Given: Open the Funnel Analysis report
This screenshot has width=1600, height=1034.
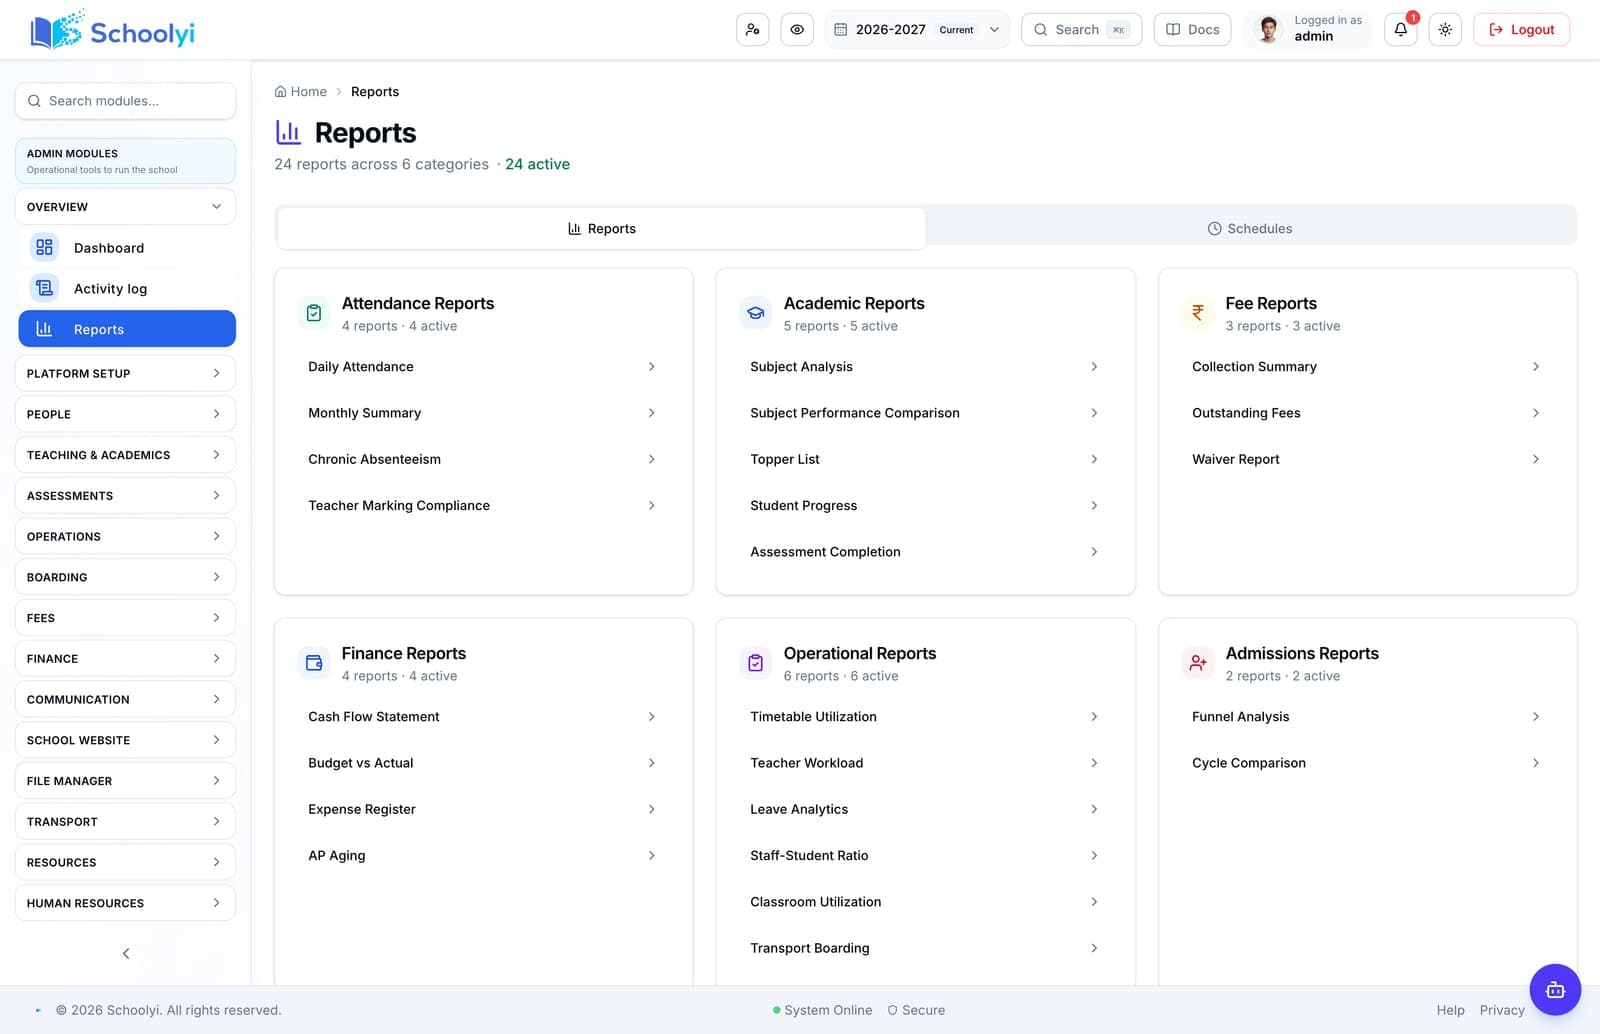Looking at the screenshot, I should pos(1367,717).
